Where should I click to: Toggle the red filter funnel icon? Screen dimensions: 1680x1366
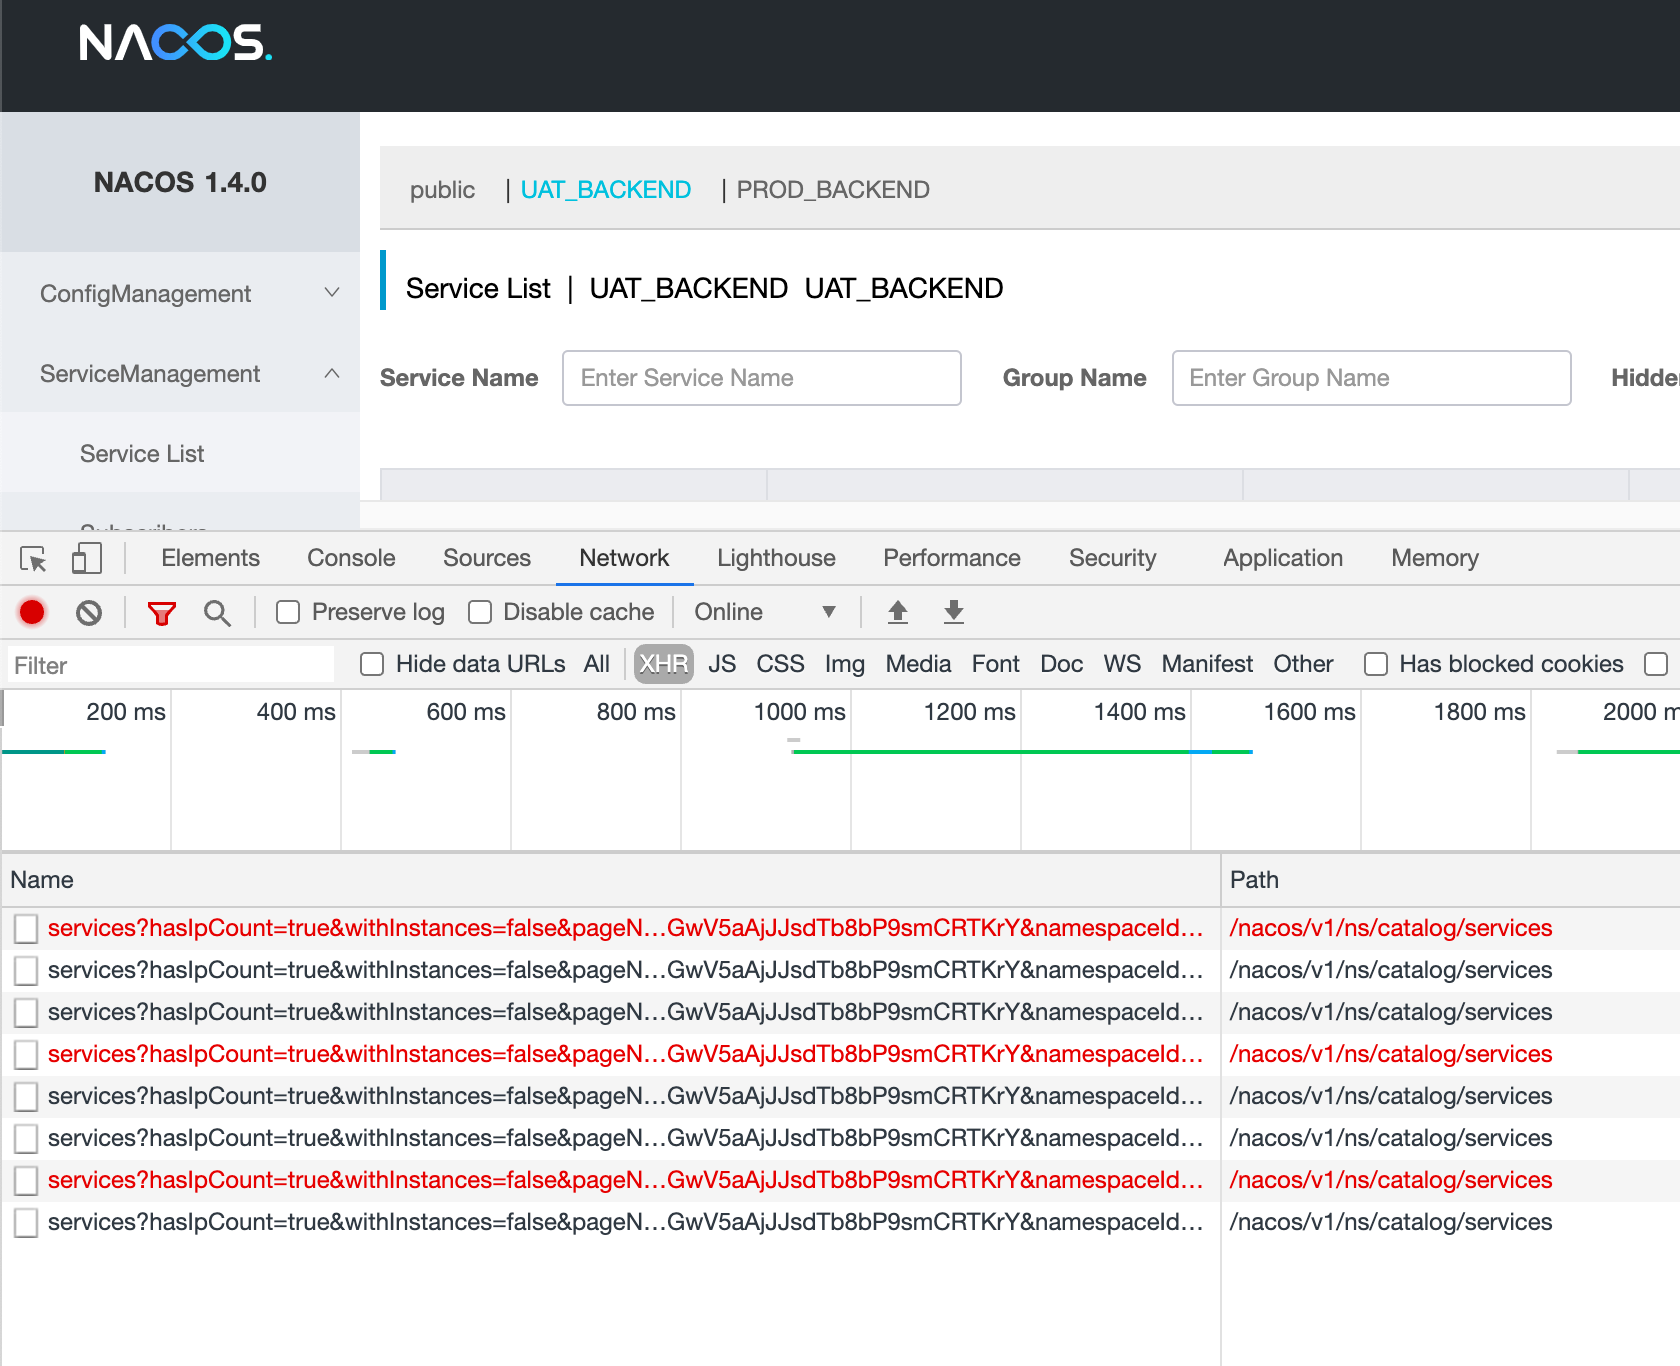click(x=161, y=612)
